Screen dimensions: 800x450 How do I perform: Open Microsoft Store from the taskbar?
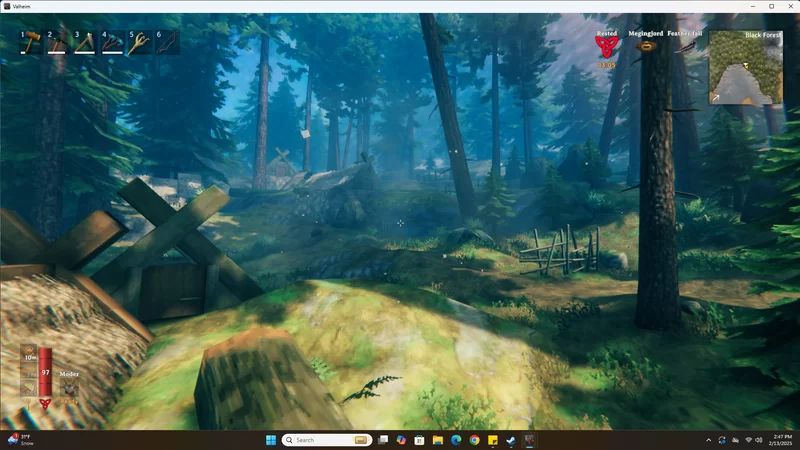pyautogui.click(x=419, y=440)
